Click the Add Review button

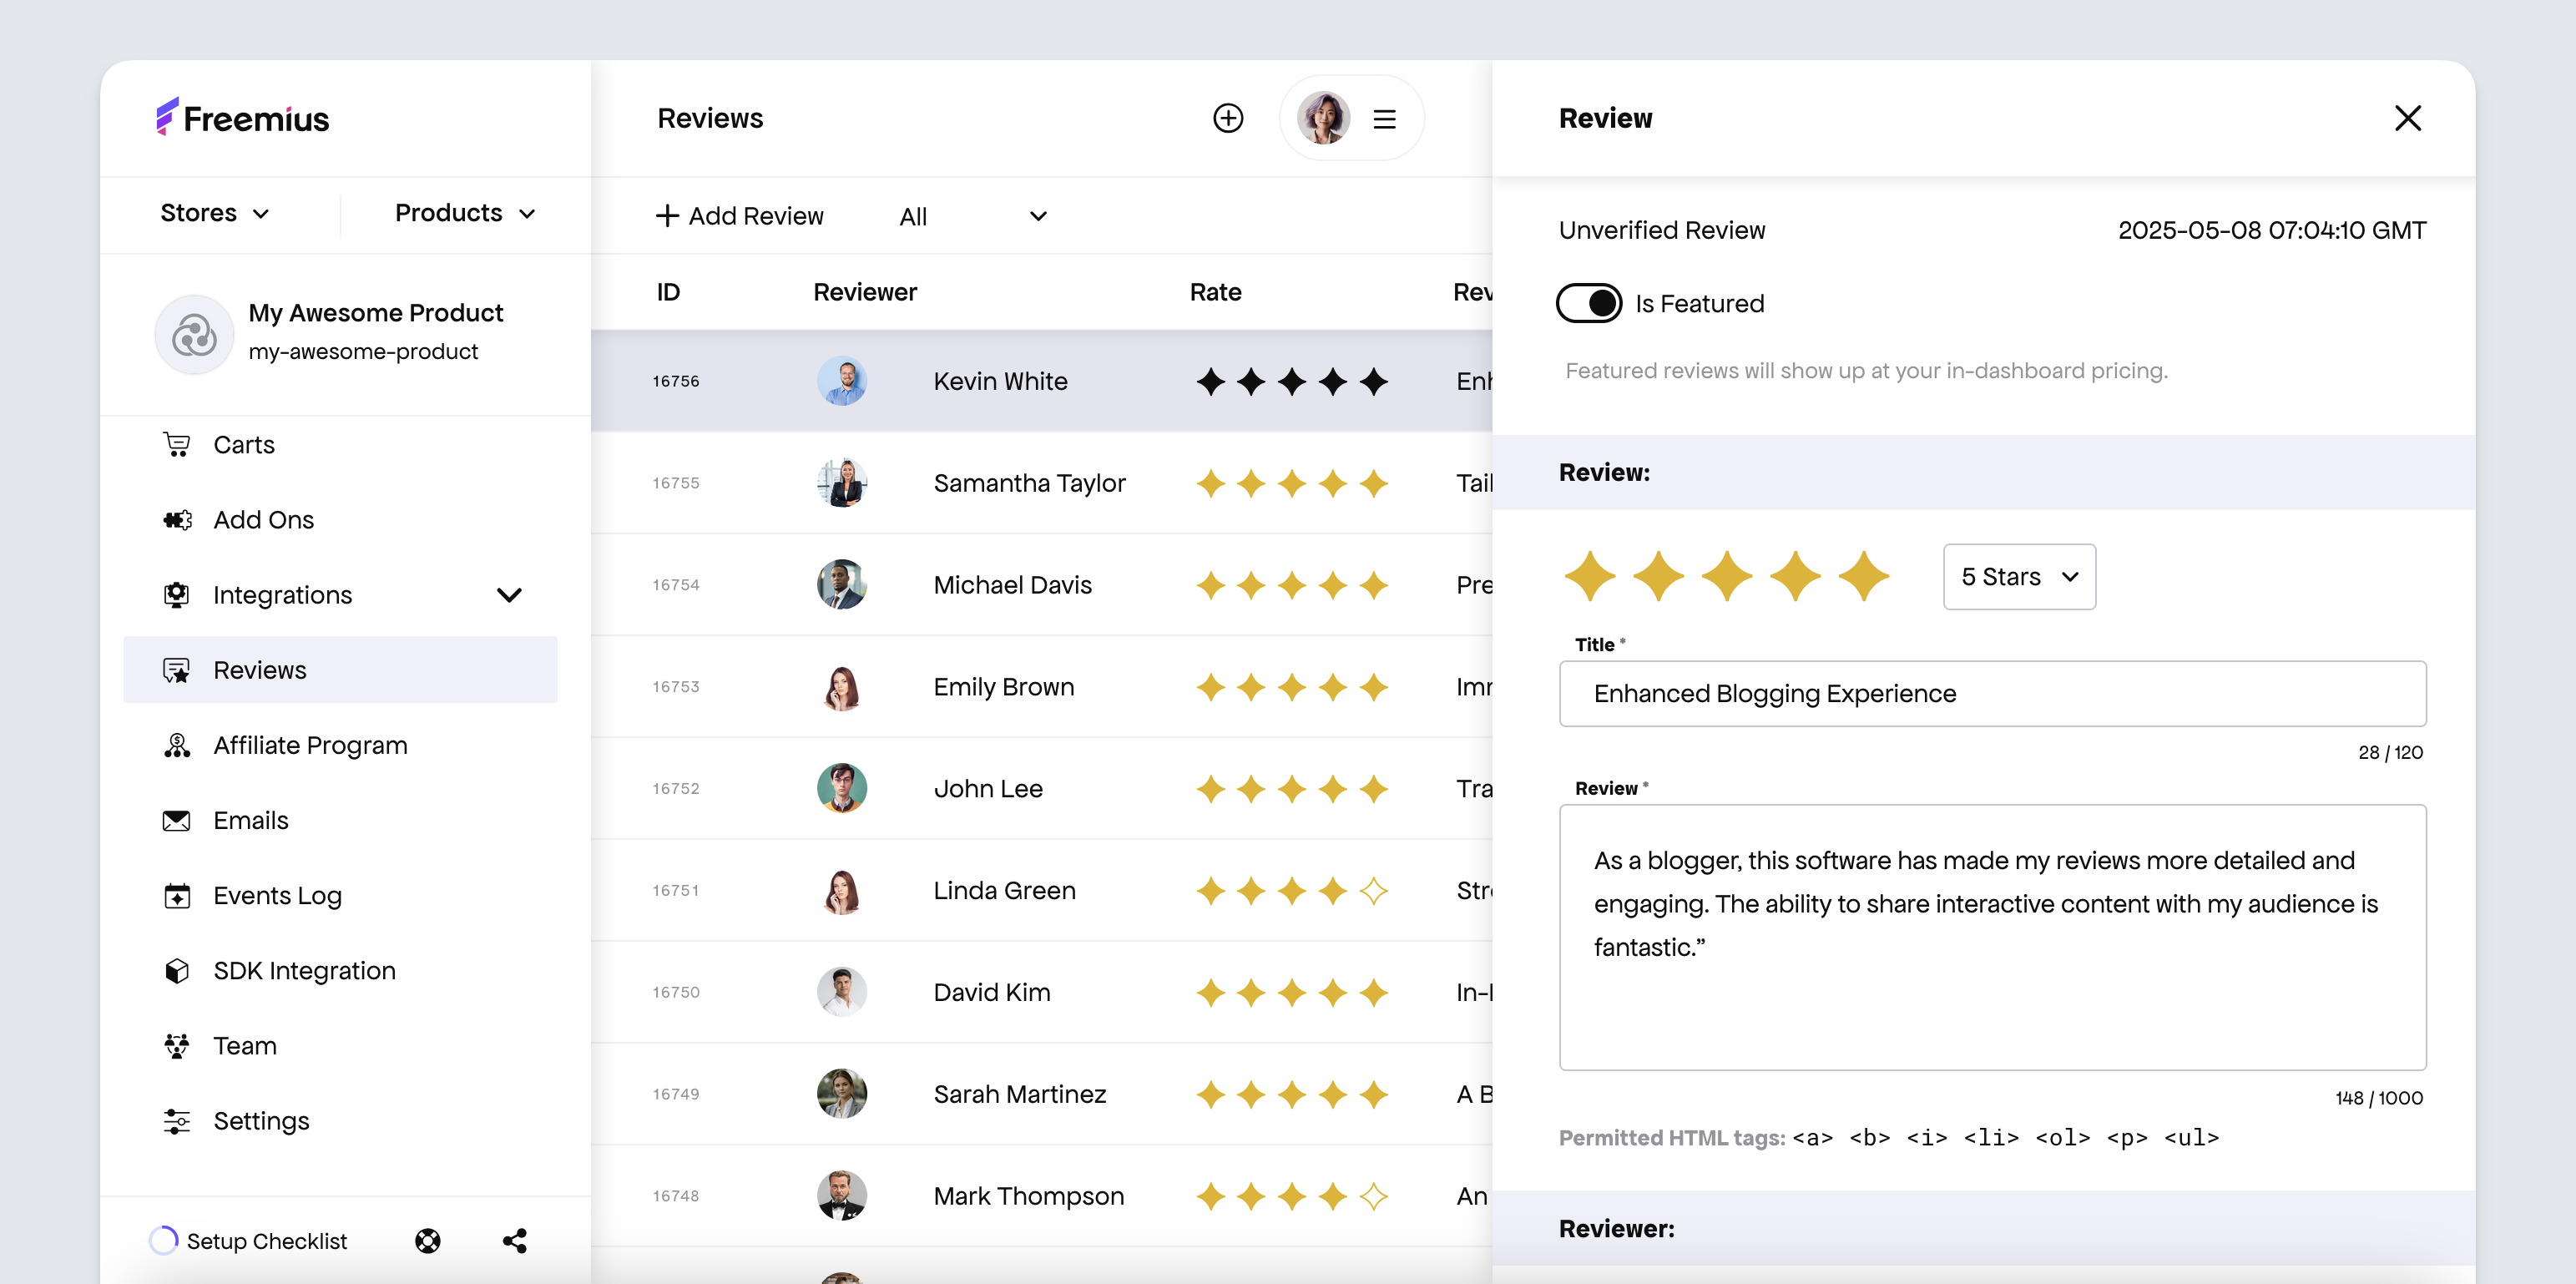pyautogui.click(x=739, y=216)
